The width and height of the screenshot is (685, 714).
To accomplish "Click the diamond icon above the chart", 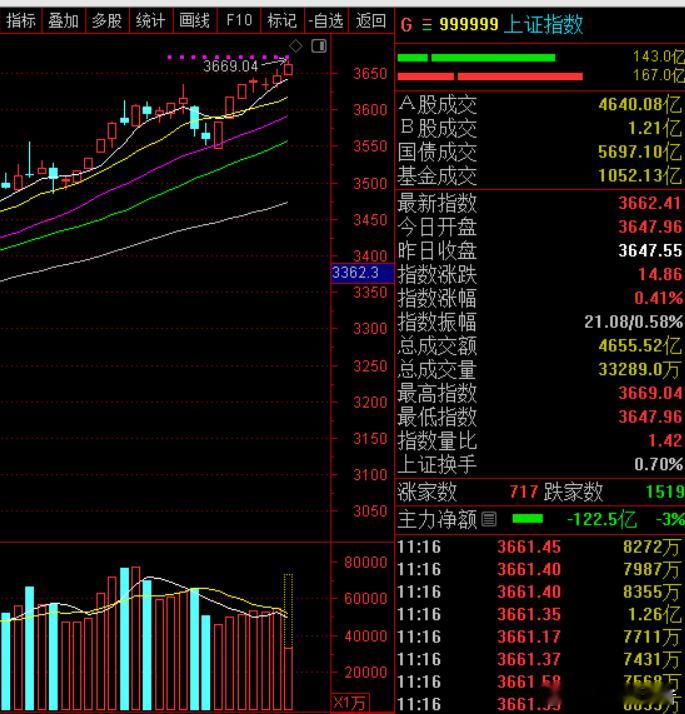I will [296, 46].
